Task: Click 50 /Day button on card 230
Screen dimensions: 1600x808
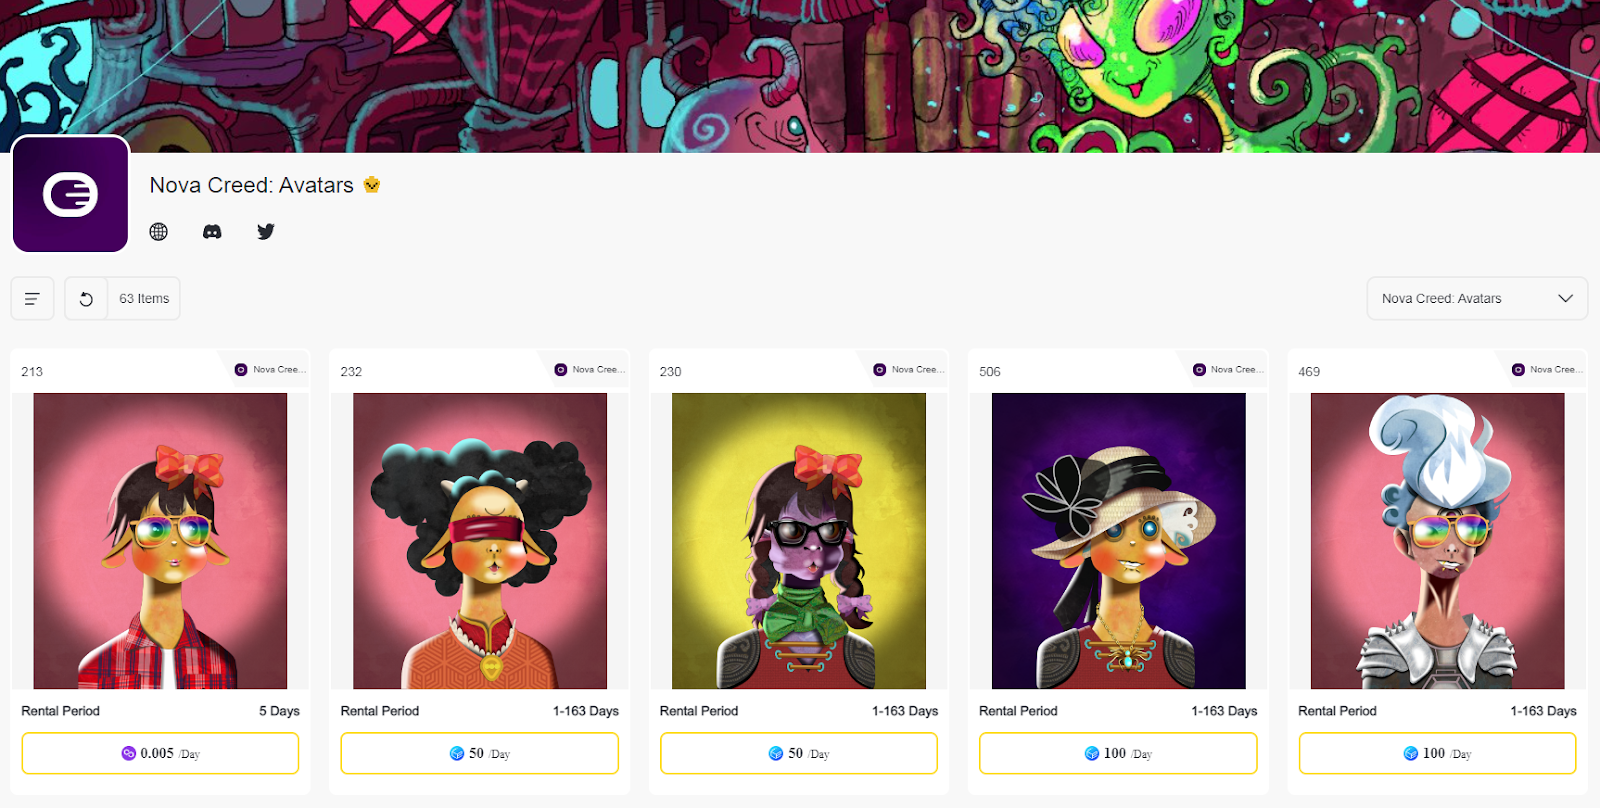Action: (799, 754)
